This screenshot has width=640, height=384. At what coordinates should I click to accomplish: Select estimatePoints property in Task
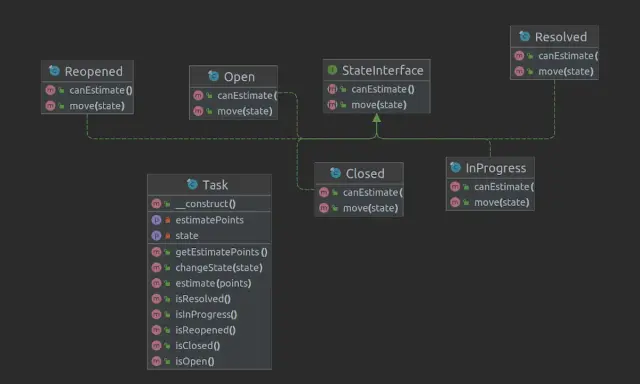click(209, 220)
